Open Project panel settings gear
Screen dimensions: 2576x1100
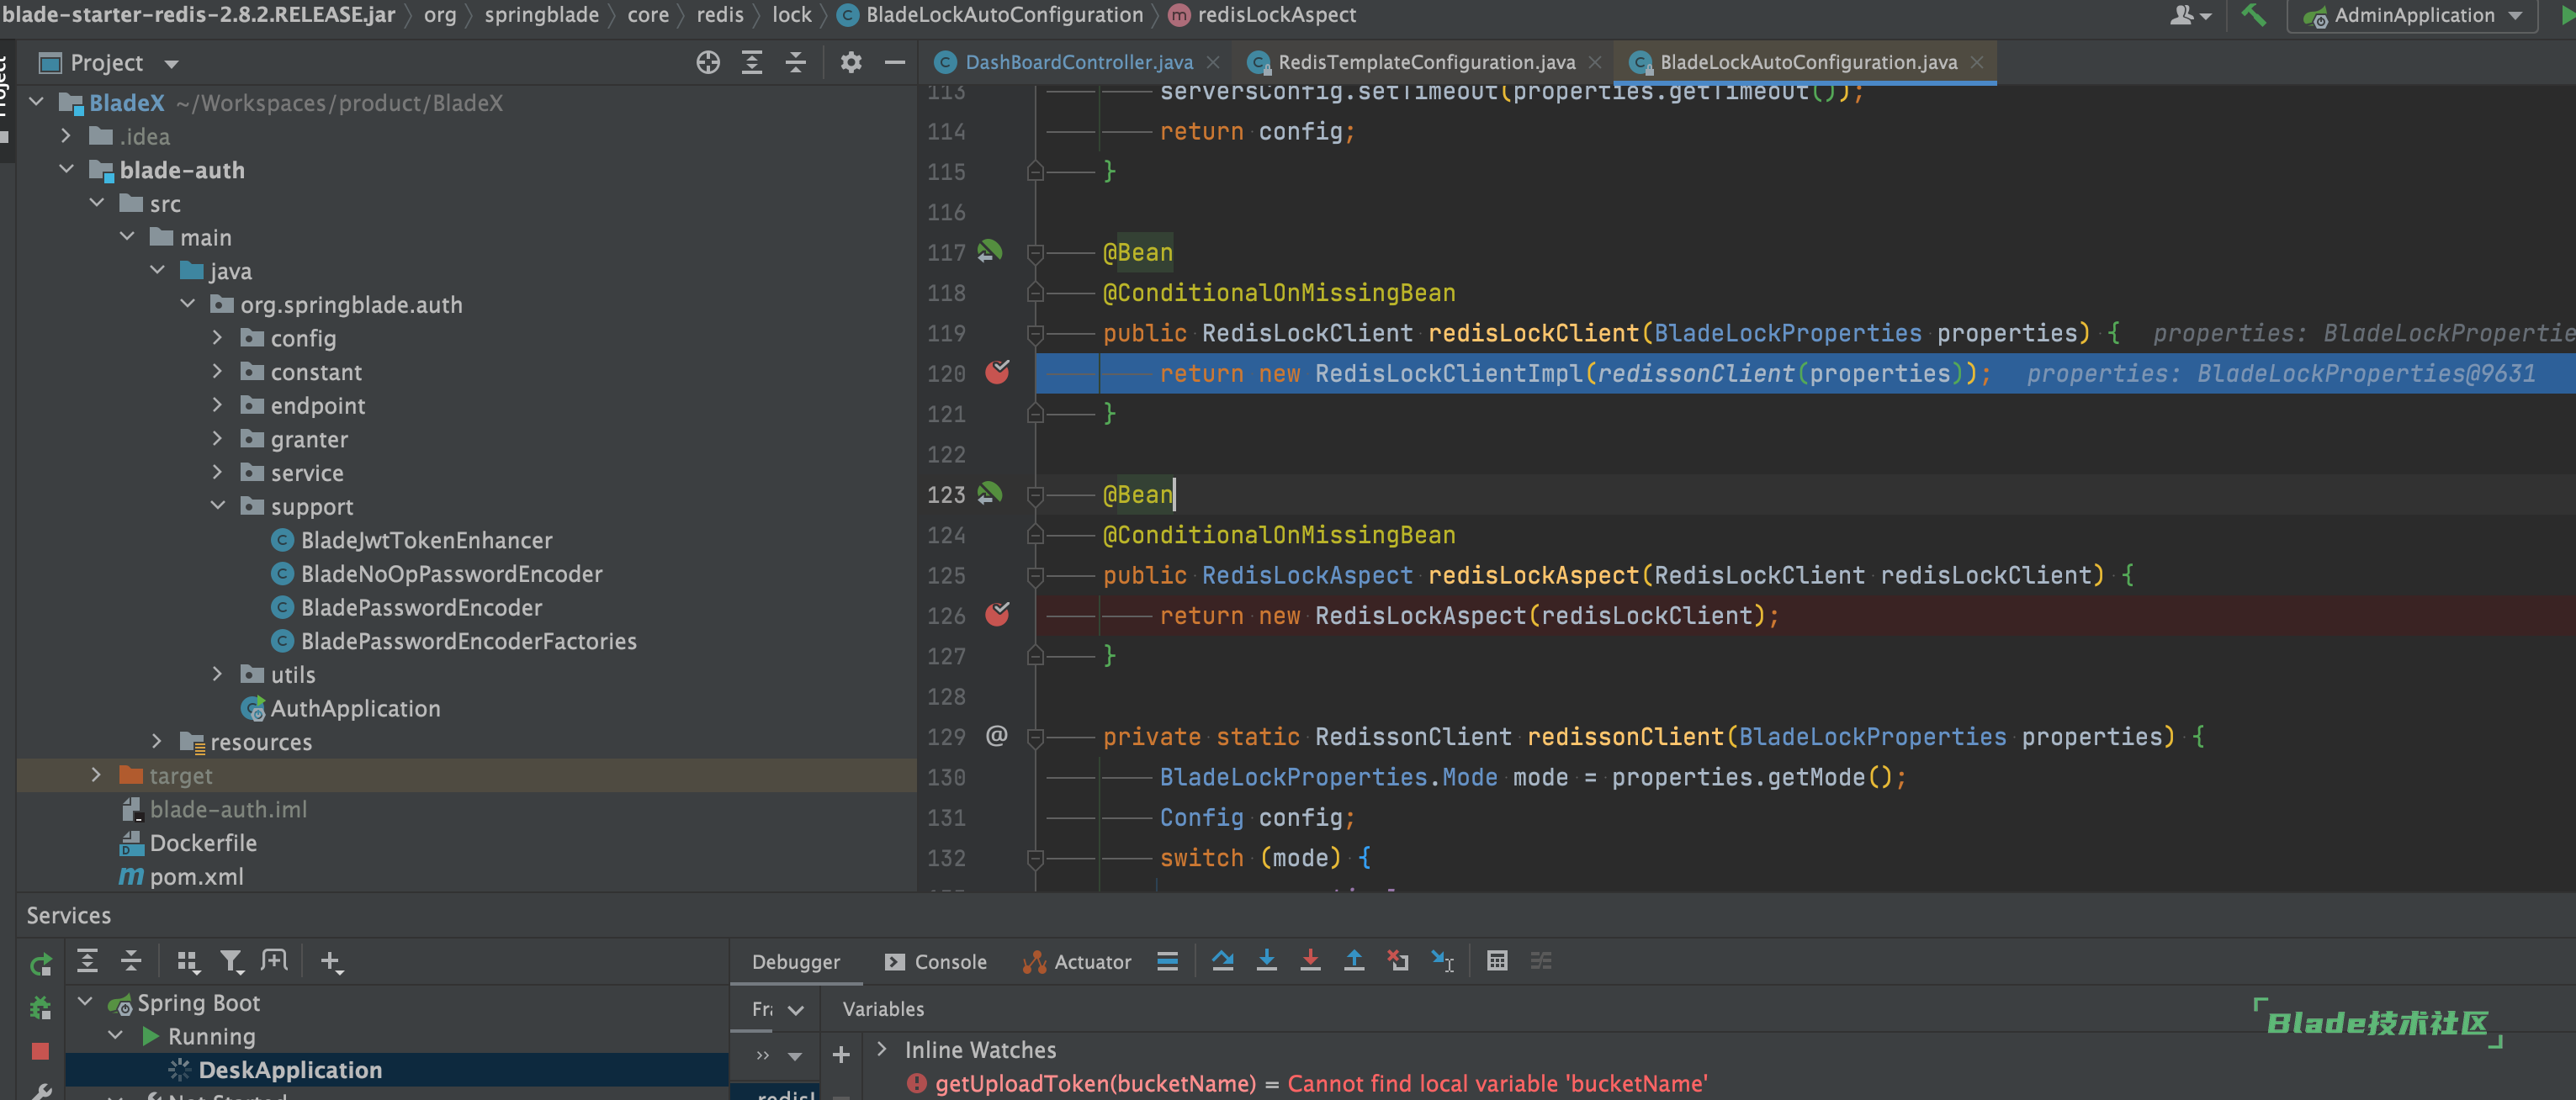[x=851, y=63]
